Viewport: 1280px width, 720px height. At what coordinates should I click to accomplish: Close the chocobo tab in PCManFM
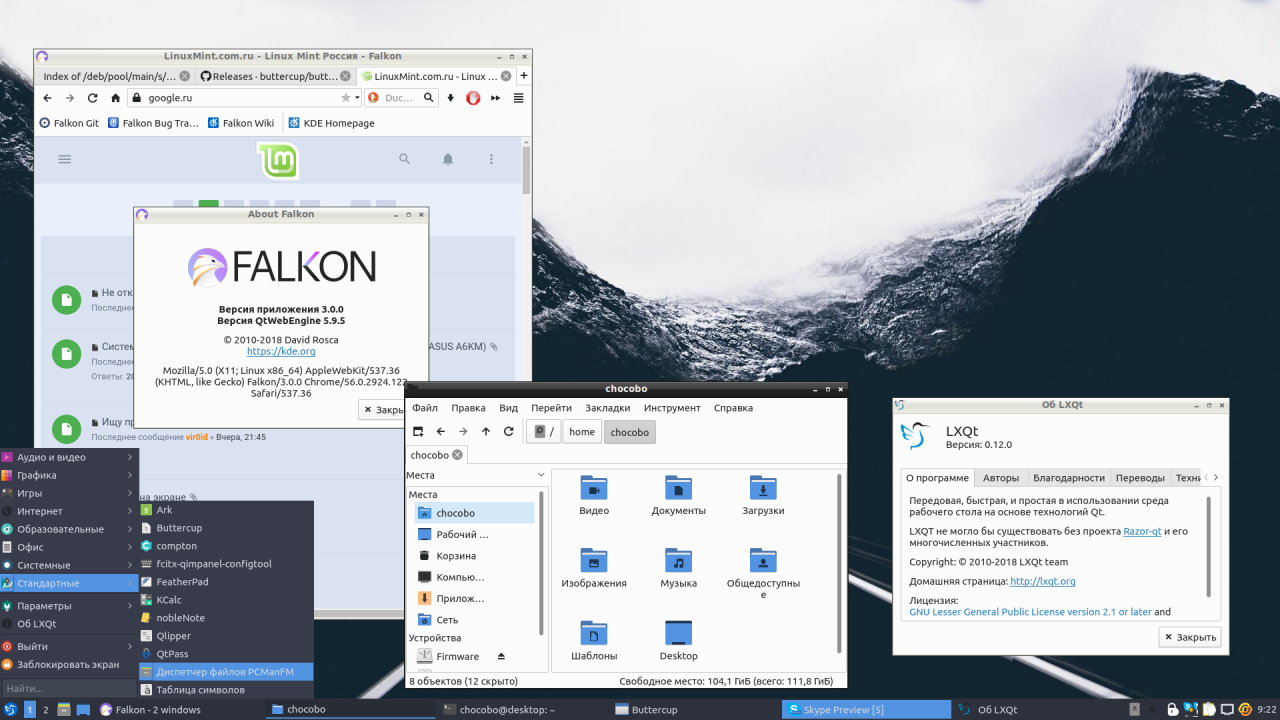[457, 455]
